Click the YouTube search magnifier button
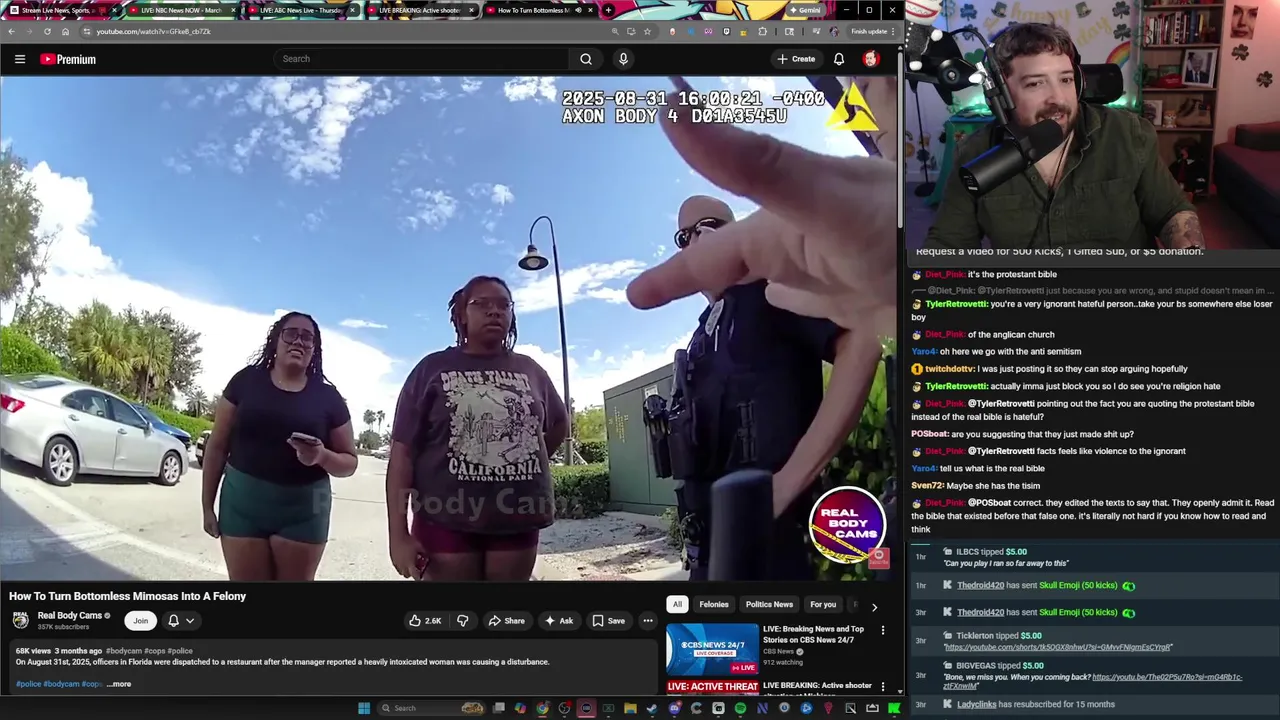Viewport: 1280px width, 720px height. click(x=586, y=59)
